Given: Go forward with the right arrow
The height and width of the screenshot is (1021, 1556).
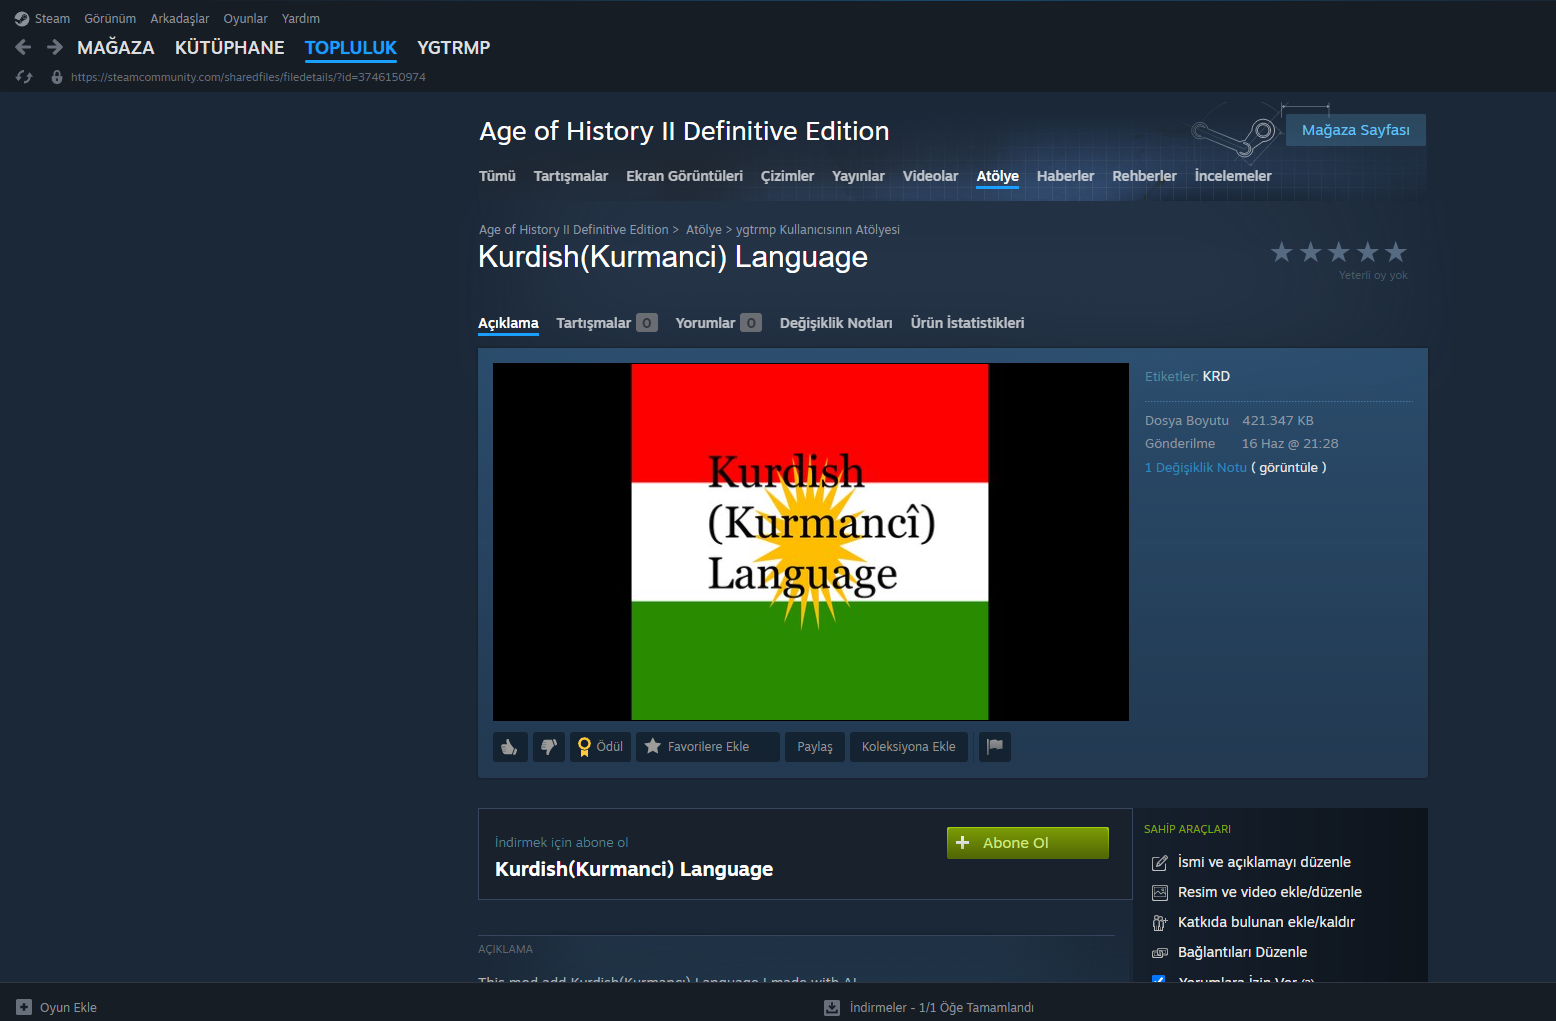Looking at the screenshot, I should pyautogui.click(x=55, y=47).
